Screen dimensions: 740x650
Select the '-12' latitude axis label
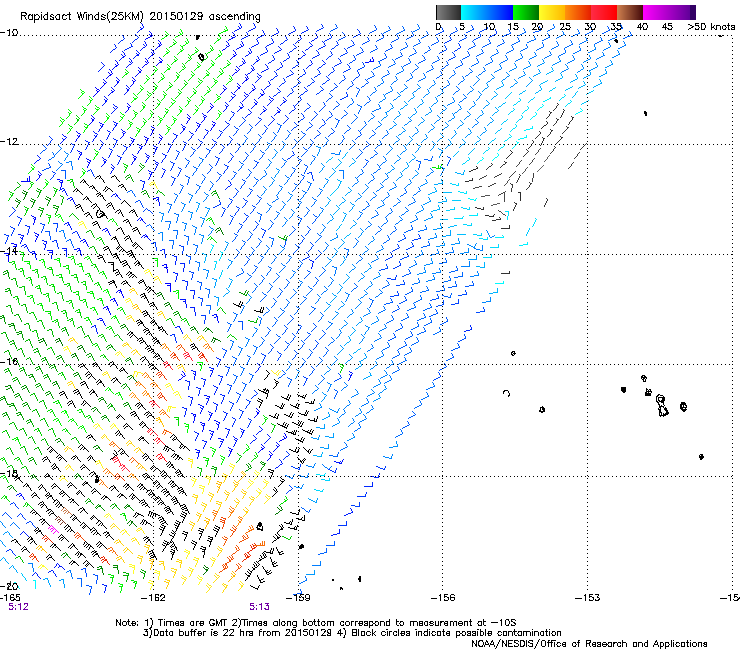tap(9, 142)
